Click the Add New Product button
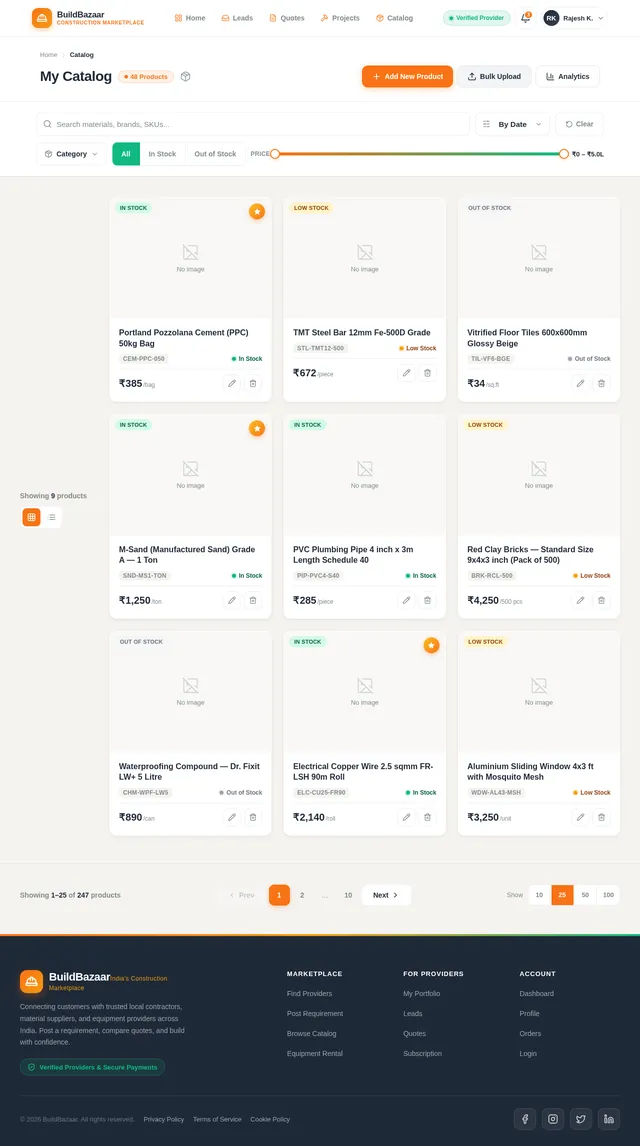Viewport: 640px width, 1146px height. pyautogui.click(x=407, y=77)
